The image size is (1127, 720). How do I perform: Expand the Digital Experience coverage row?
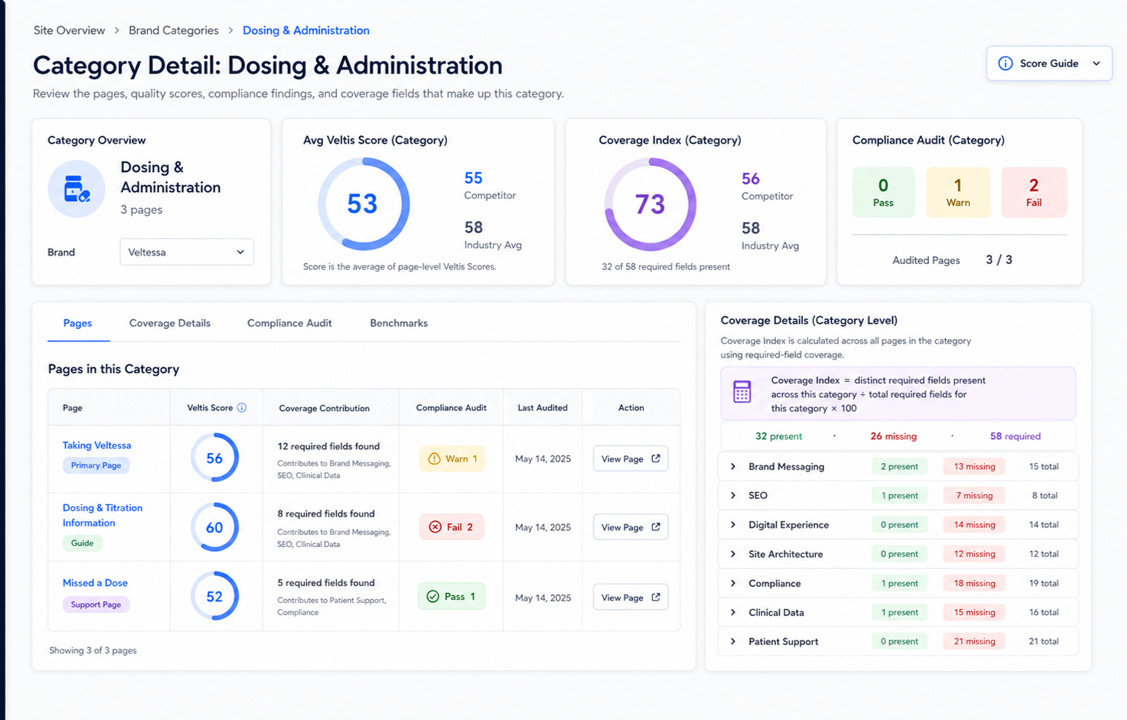[733, 525]
